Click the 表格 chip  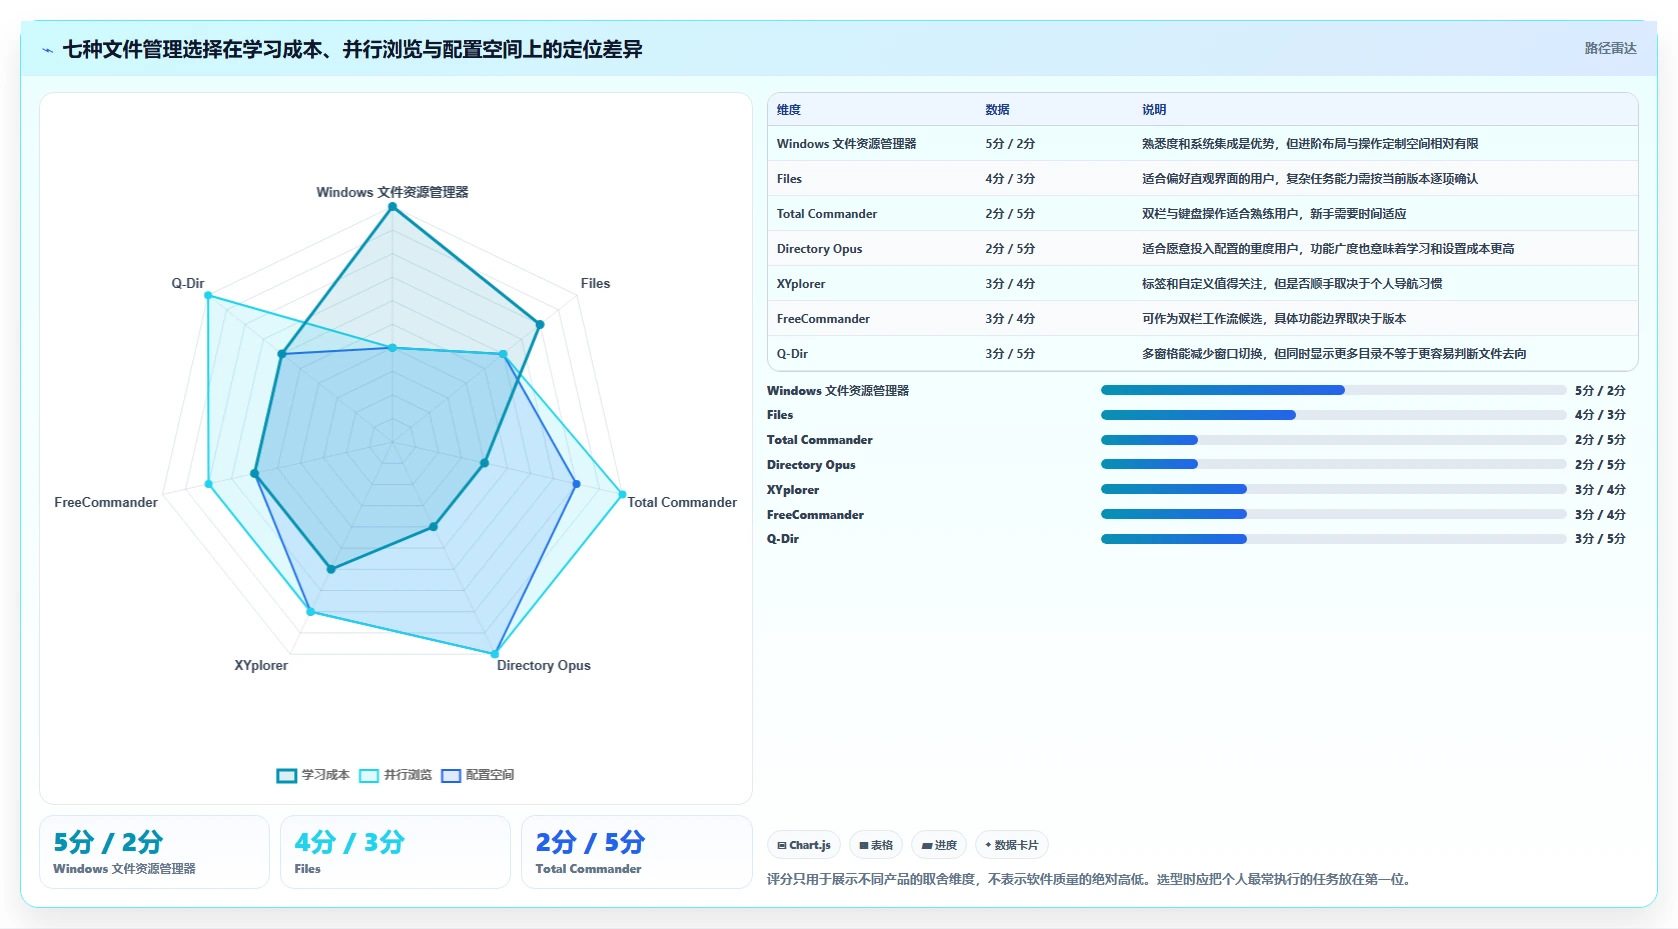(876, 845)
